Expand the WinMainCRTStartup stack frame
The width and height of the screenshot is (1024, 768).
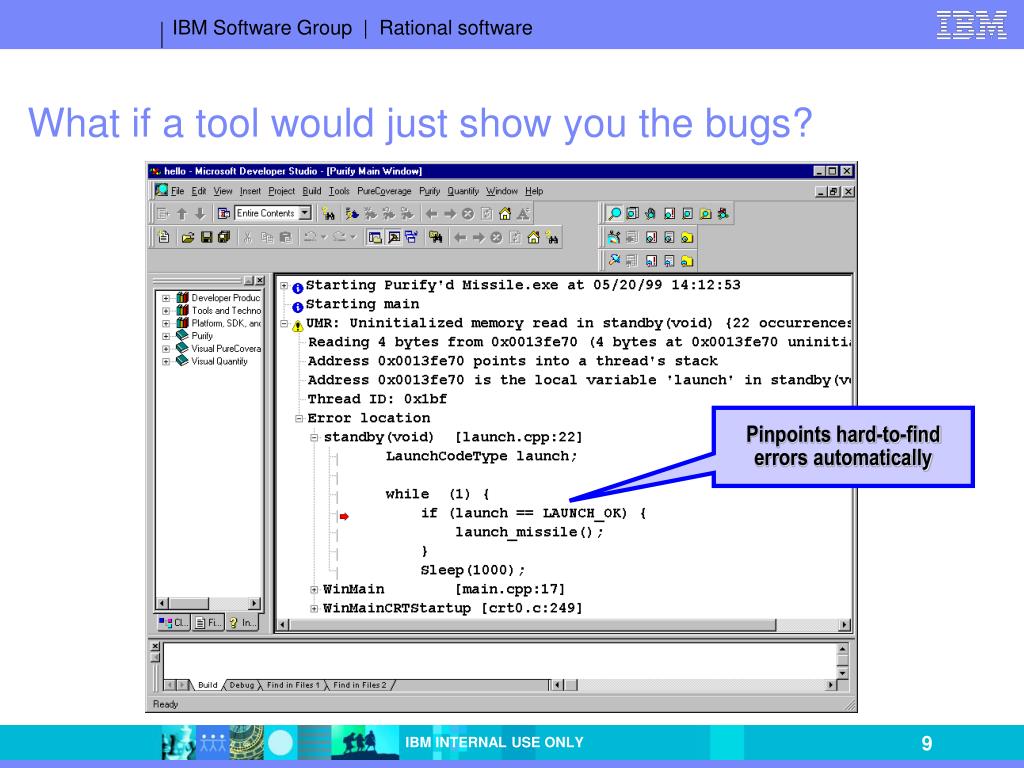tap(314, 609)
